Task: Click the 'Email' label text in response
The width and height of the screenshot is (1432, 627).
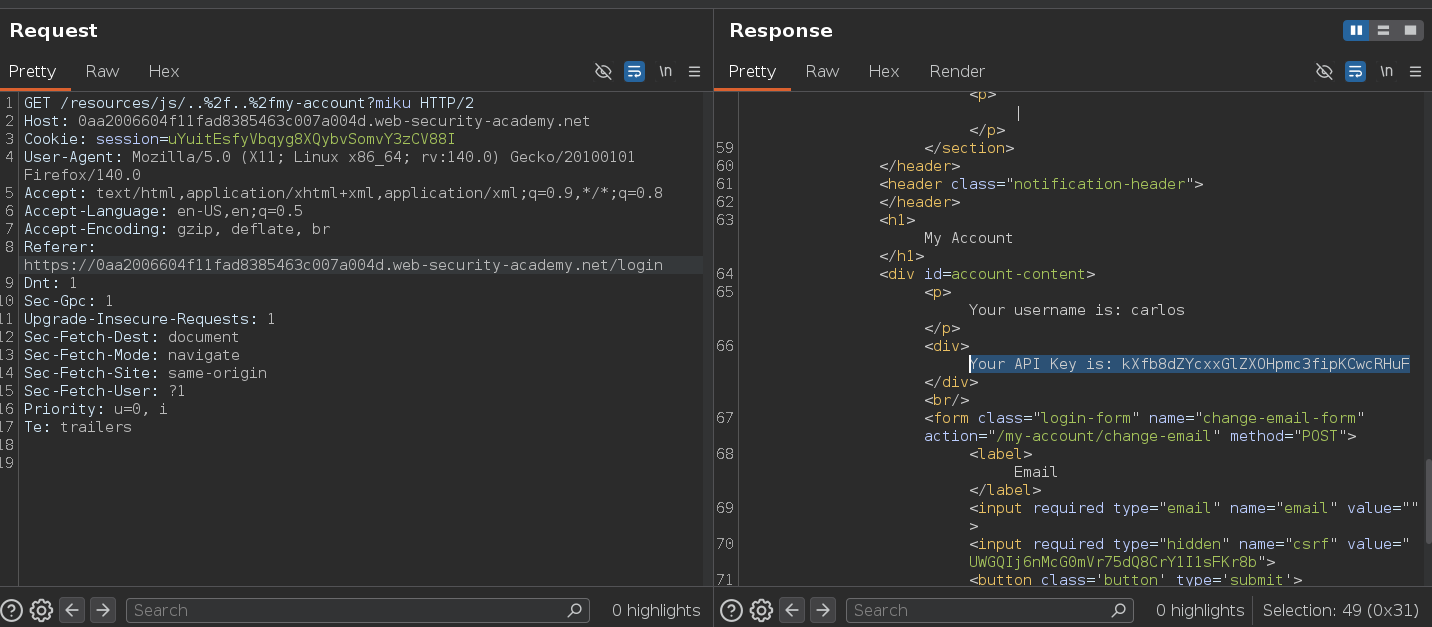Action: pos(1036,472)
